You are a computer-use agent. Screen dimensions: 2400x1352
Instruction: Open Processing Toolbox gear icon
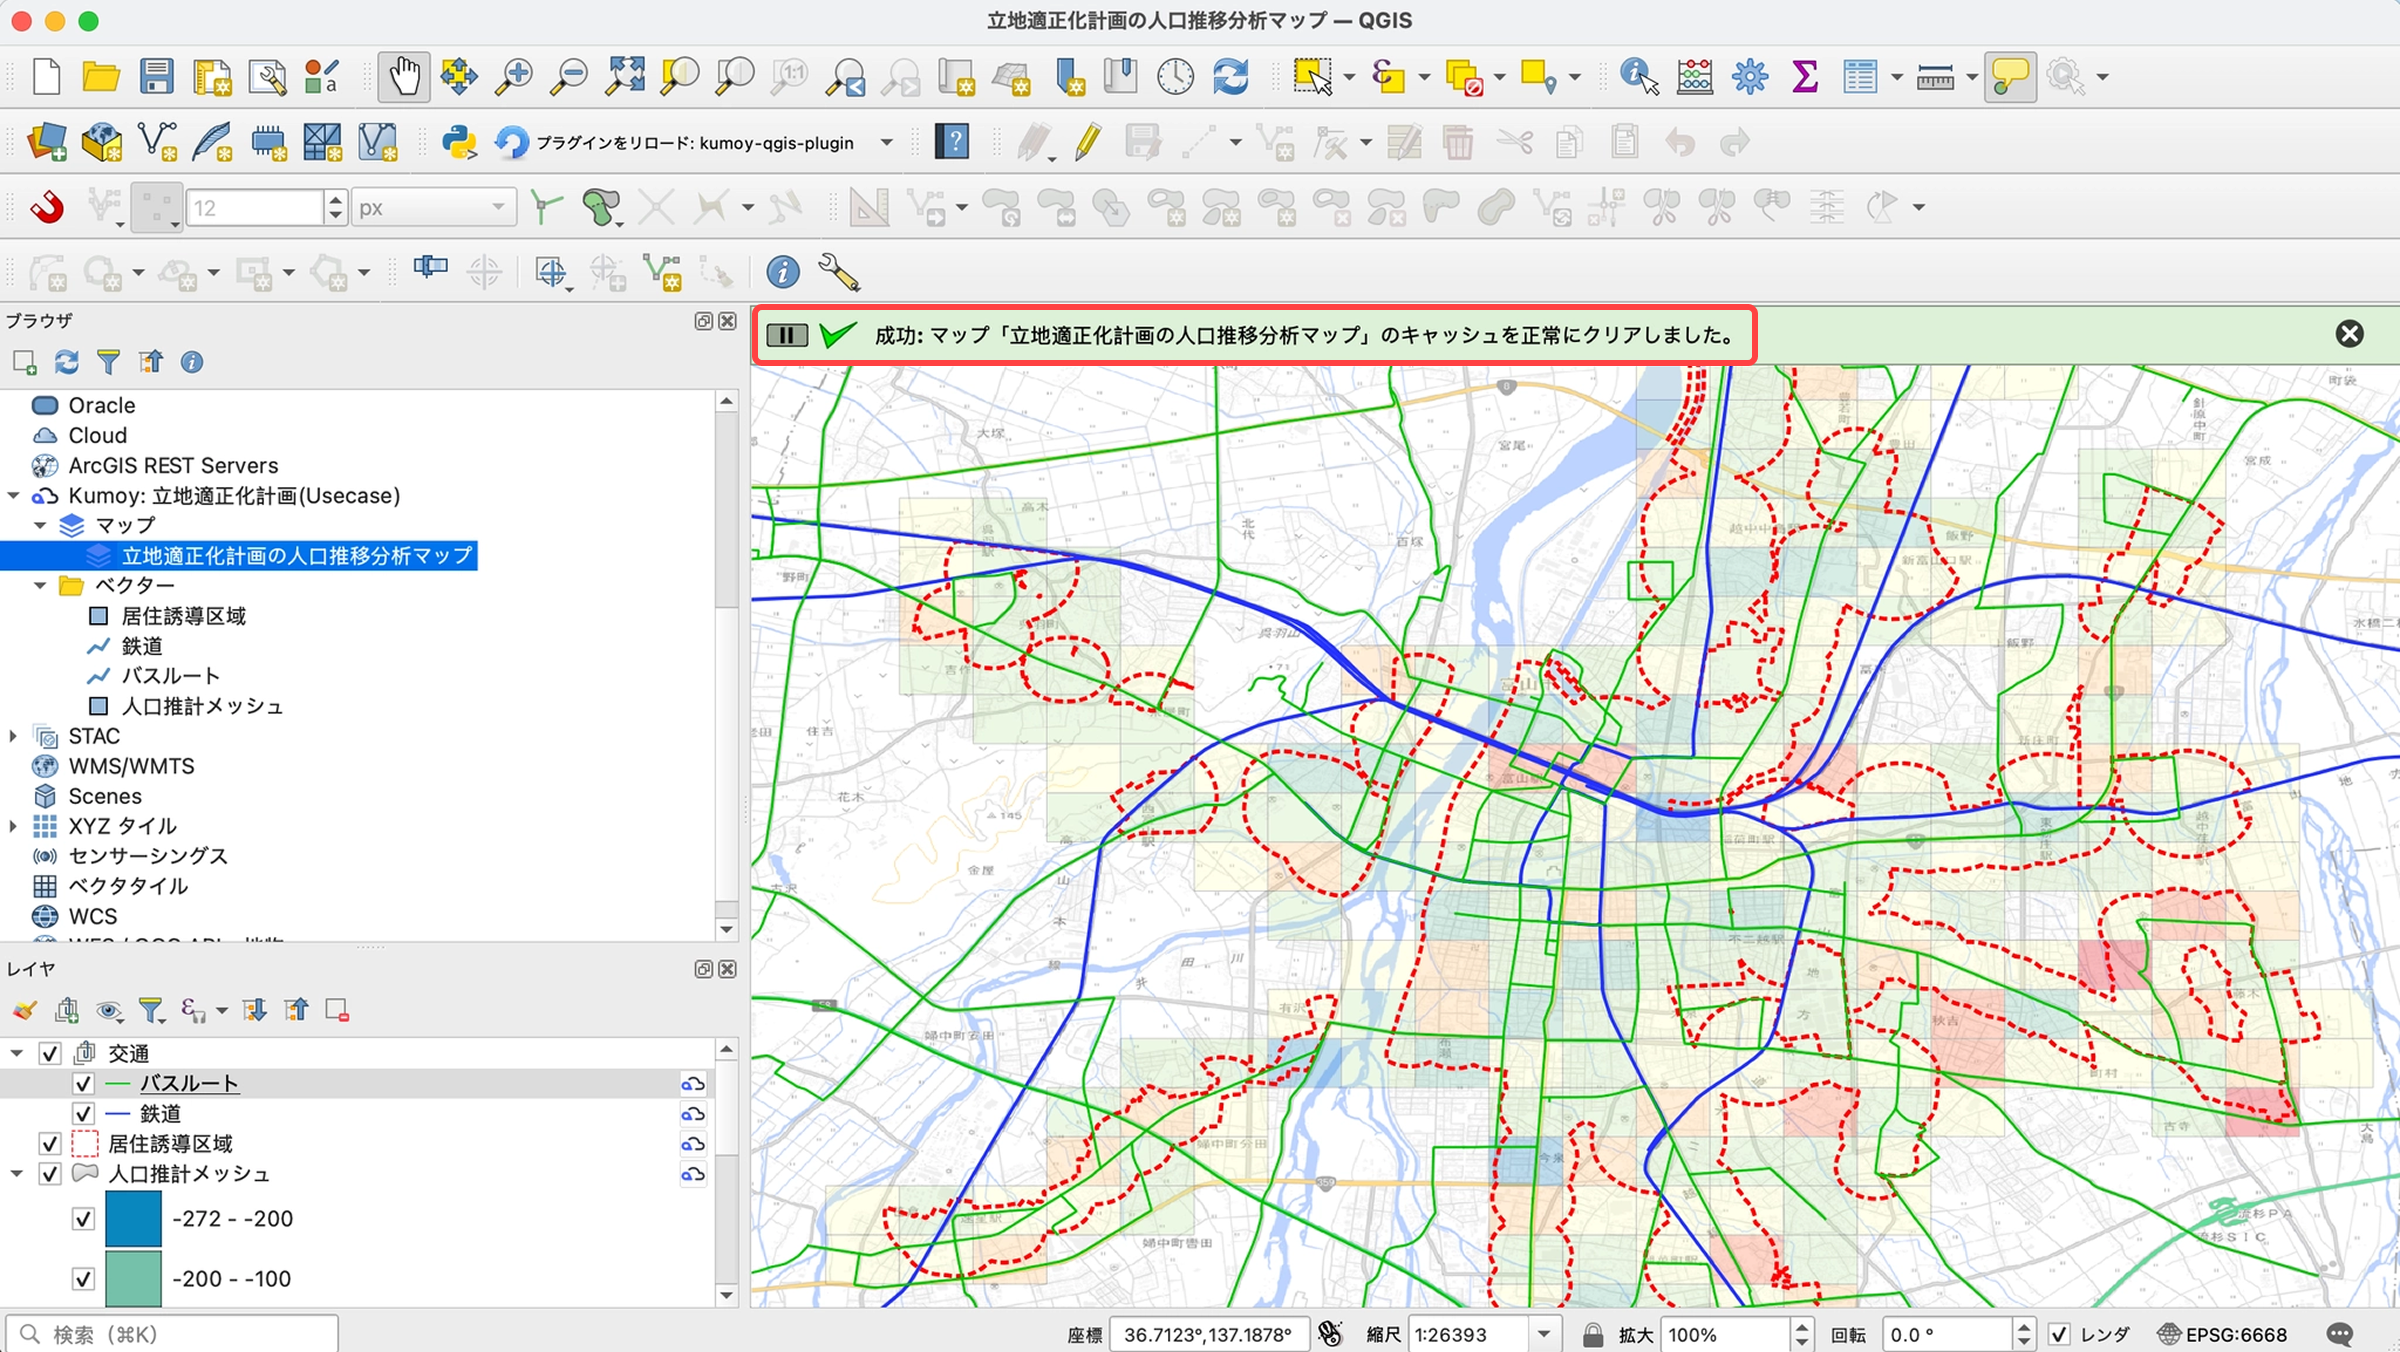click(x=1749, y=76)
